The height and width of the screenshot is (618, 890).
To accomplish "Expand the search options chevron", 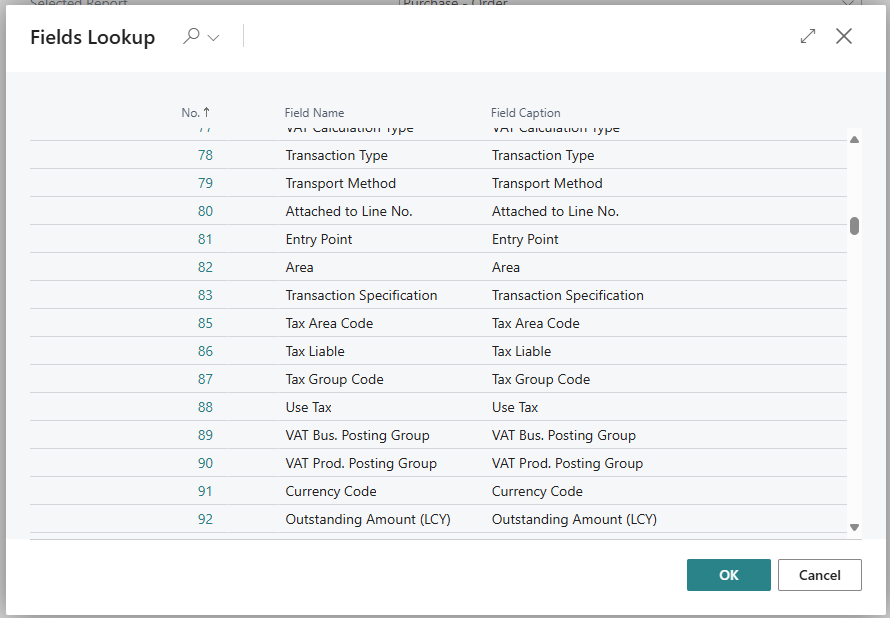I will [x=213, y=37].
